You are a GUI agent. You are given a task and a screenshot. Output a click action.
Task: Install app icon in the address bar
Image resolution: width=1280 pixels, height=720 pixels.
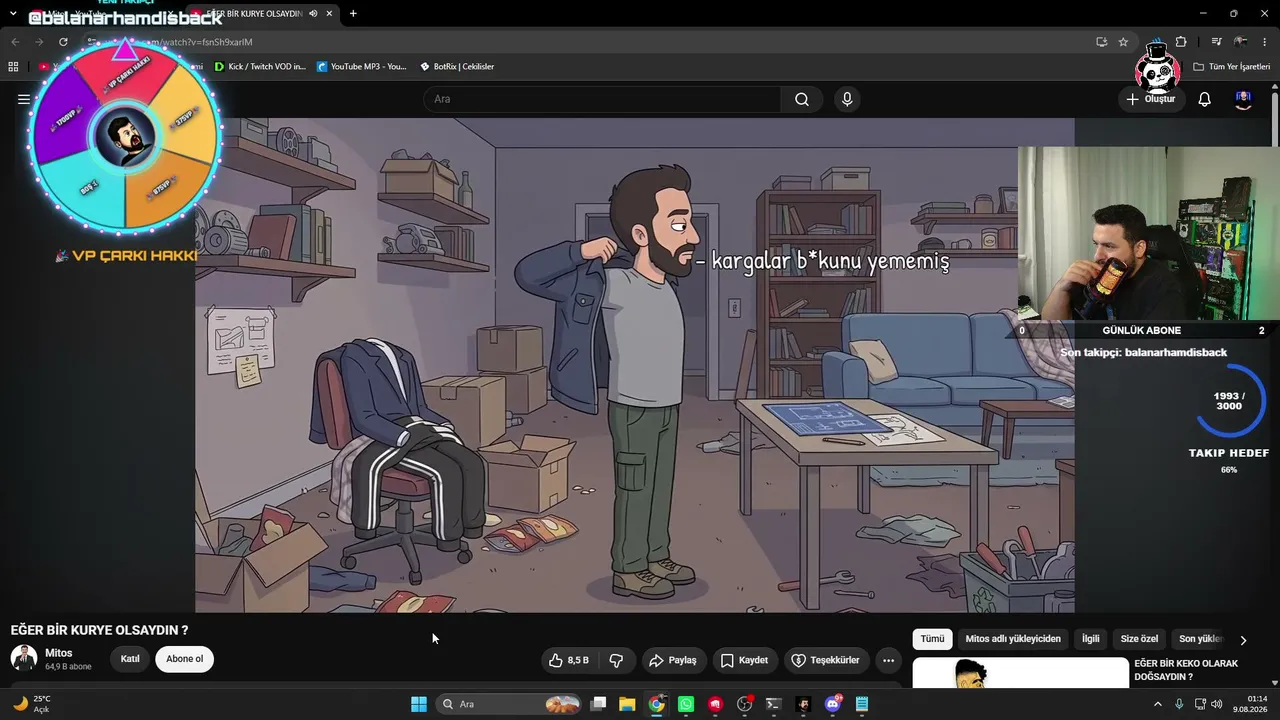[x=1101, y=42]
